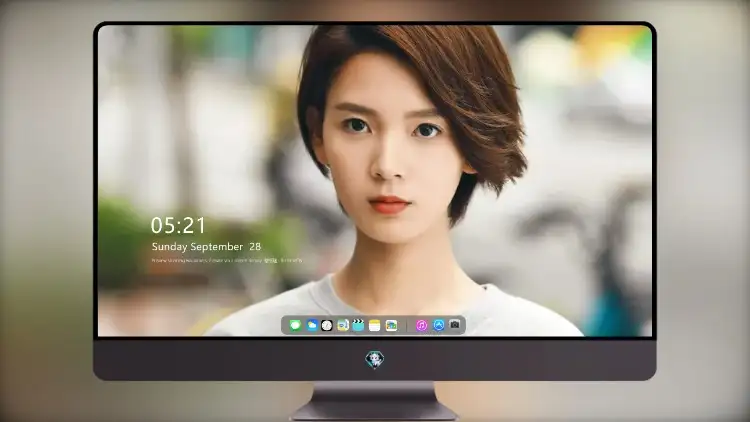This screenshot has width=750, height=422.
Task: Open the Camera app in dock
Action: tap(455, 325)
